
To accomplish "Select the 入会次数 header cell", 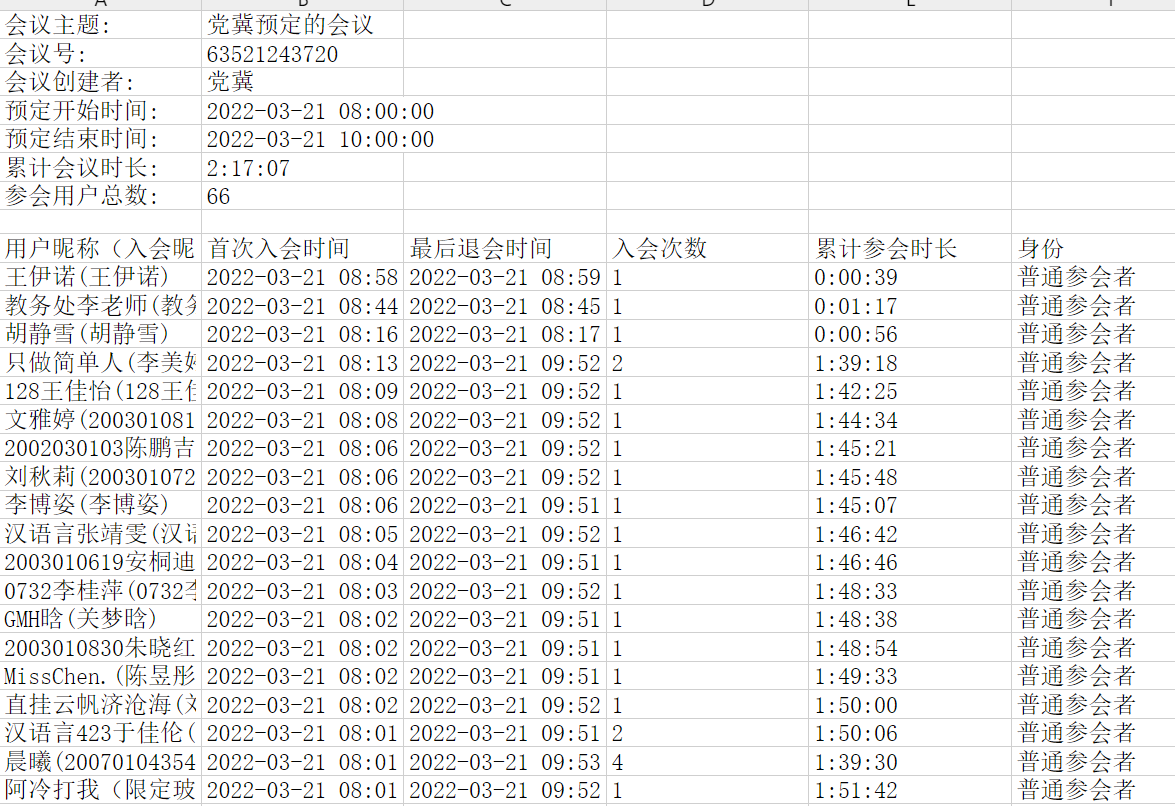I will (x=707, y=248).
